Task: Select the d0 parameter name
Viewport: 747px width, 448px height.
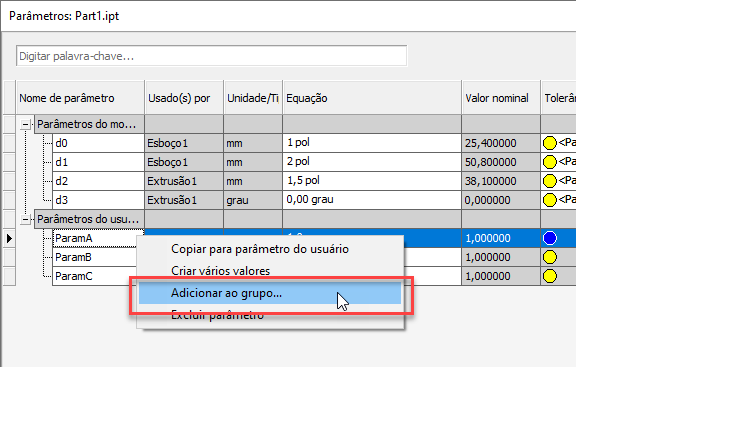Action: pyautogui.click(x=98, y=143)
